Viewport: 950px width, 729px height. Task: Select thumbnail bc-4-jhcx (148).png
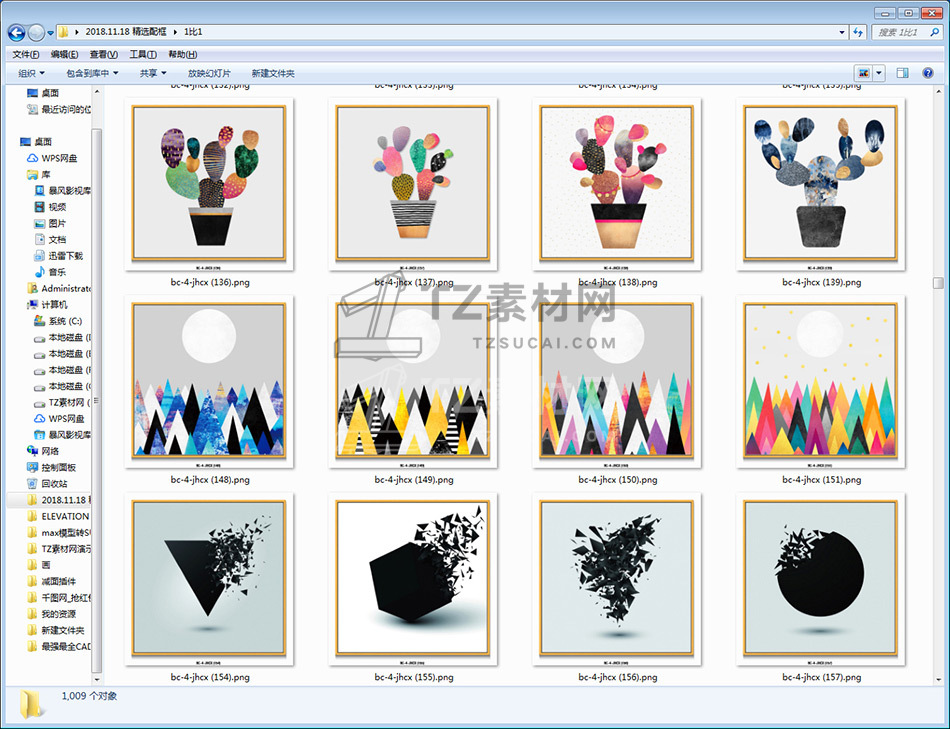209,382
